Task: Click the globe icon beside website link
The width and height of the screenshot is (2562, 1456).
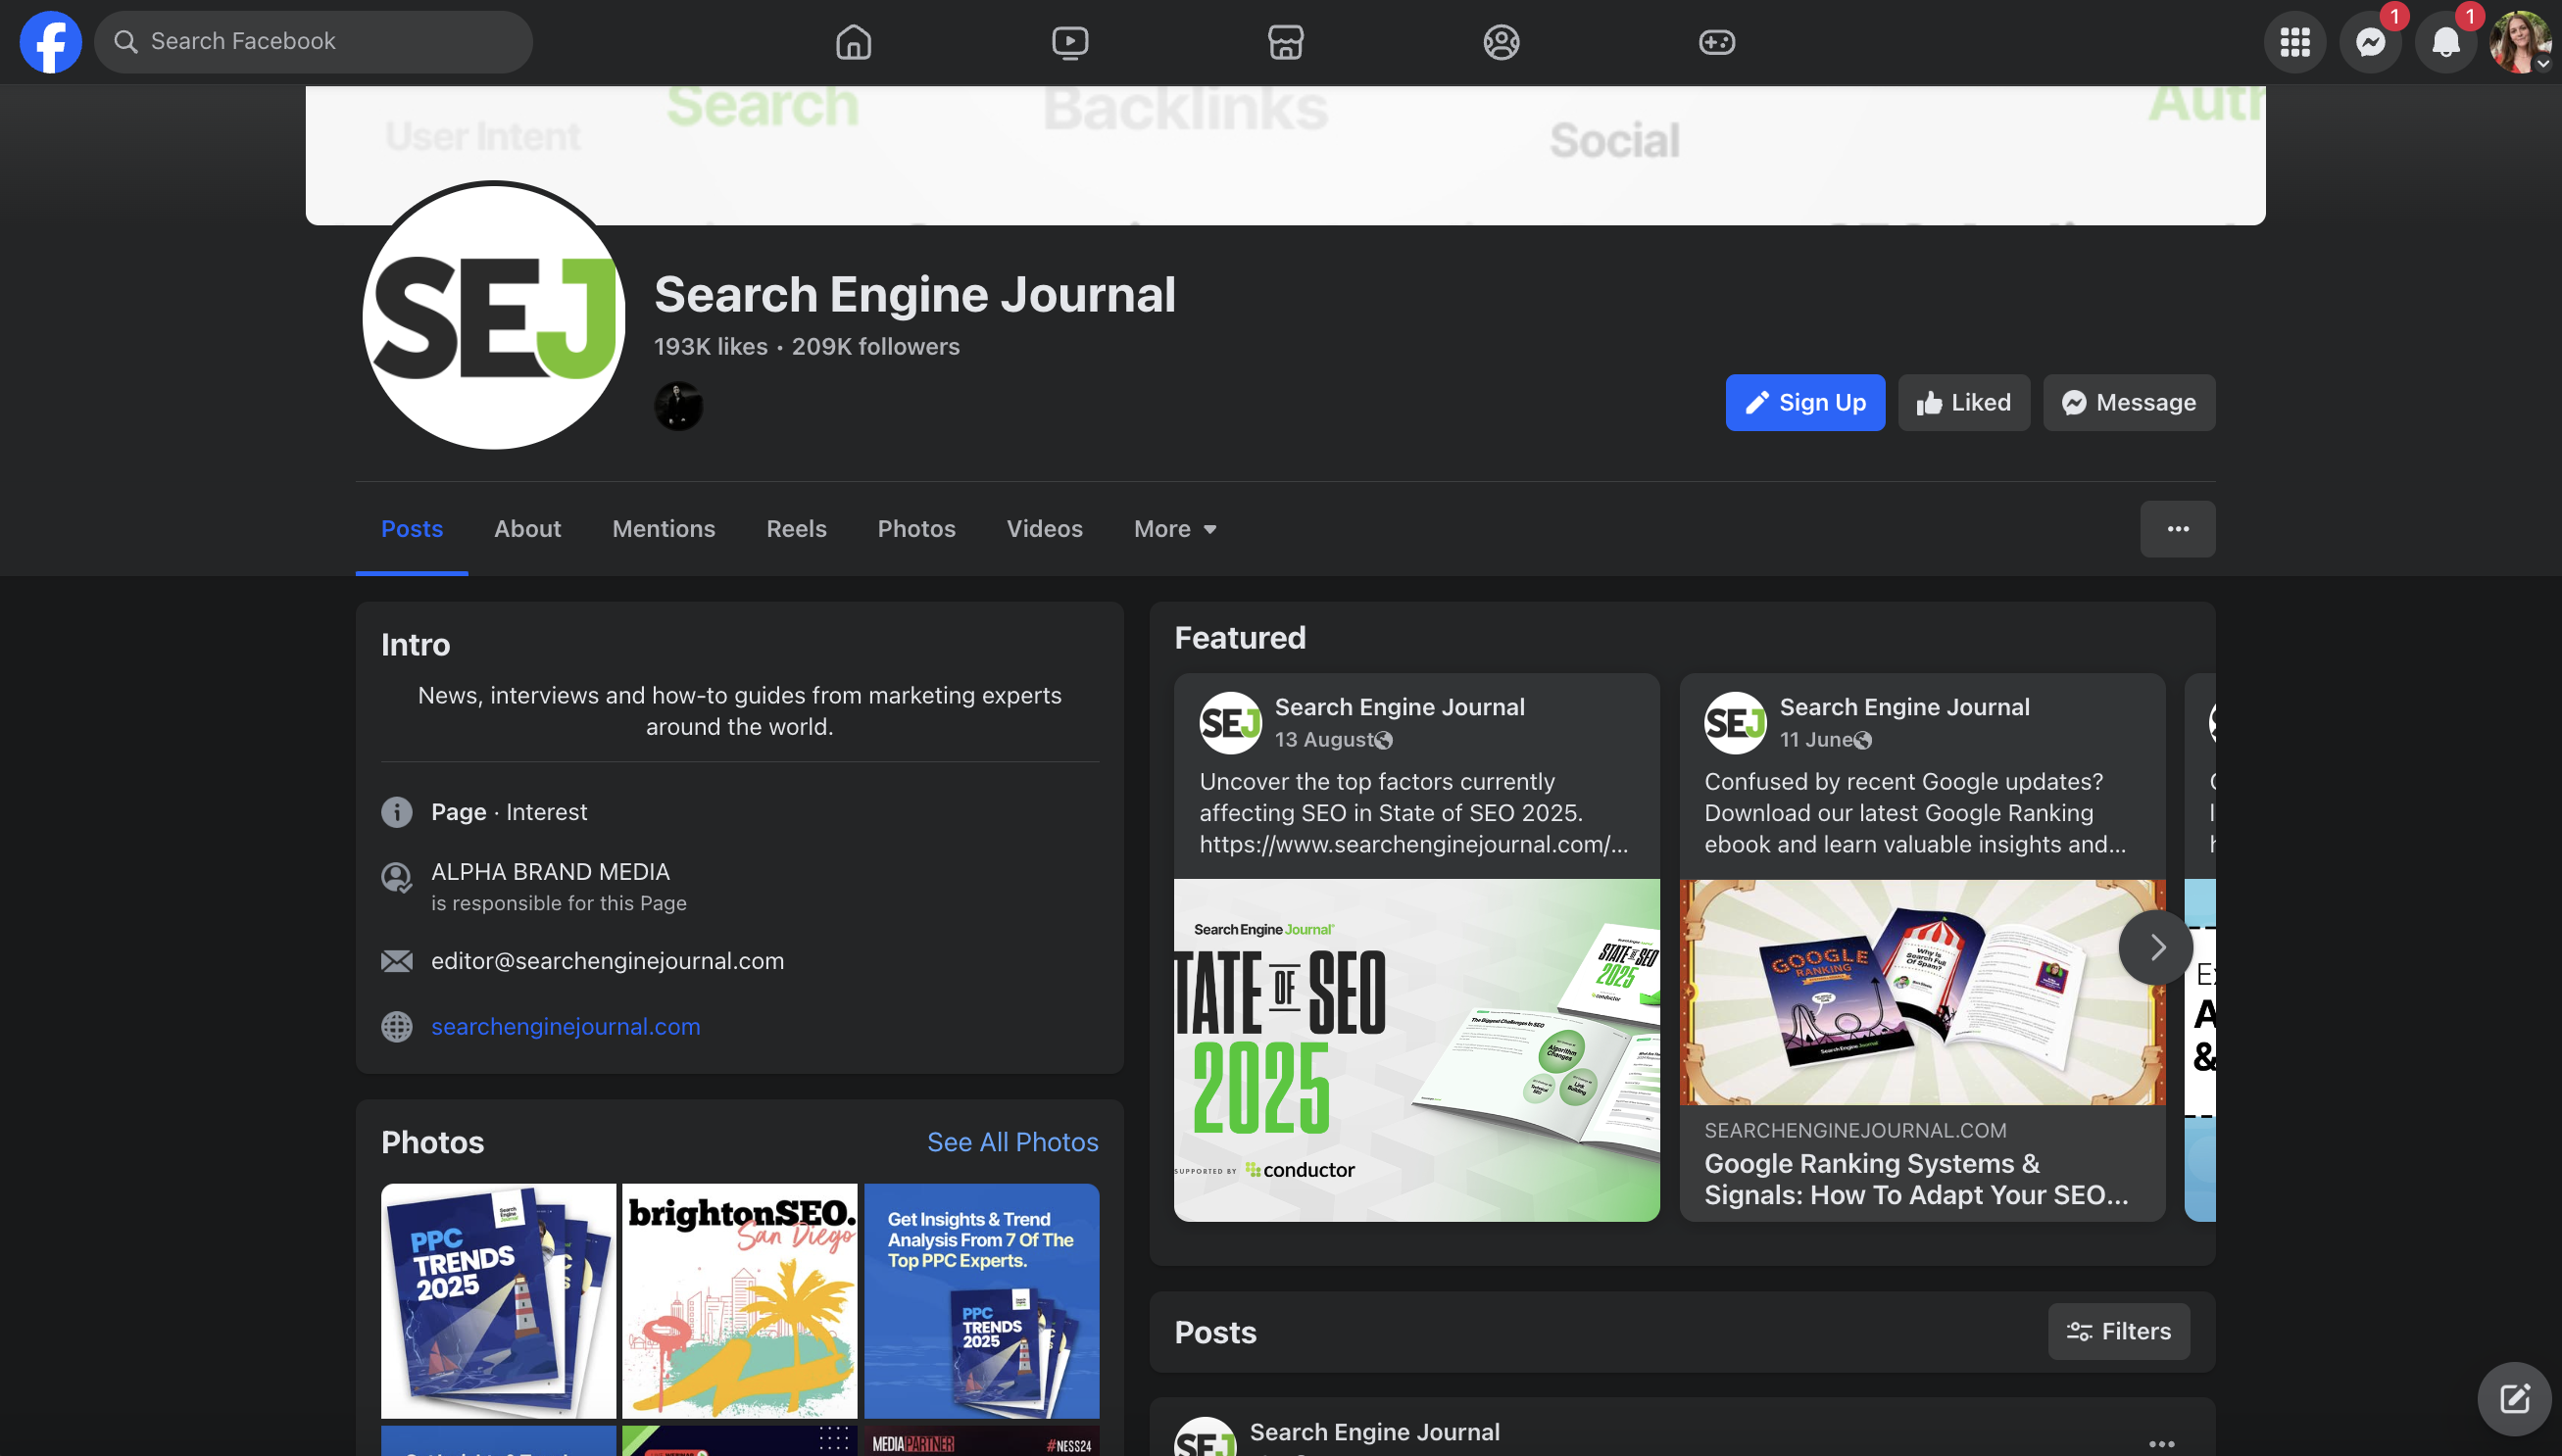Action: 397,1027
